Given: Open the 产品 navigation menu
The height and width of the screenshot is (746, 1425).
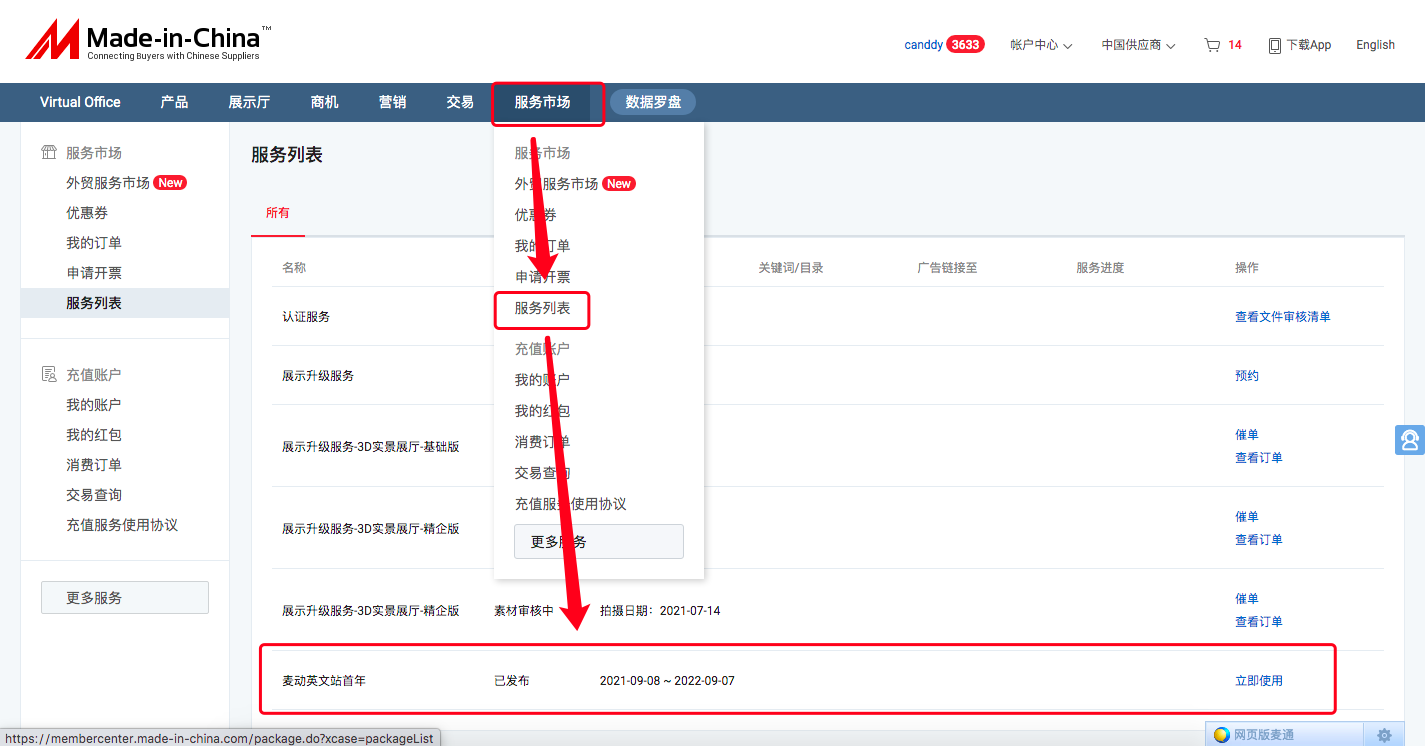Looking at the screenshot, I should [x=173, y=101].
